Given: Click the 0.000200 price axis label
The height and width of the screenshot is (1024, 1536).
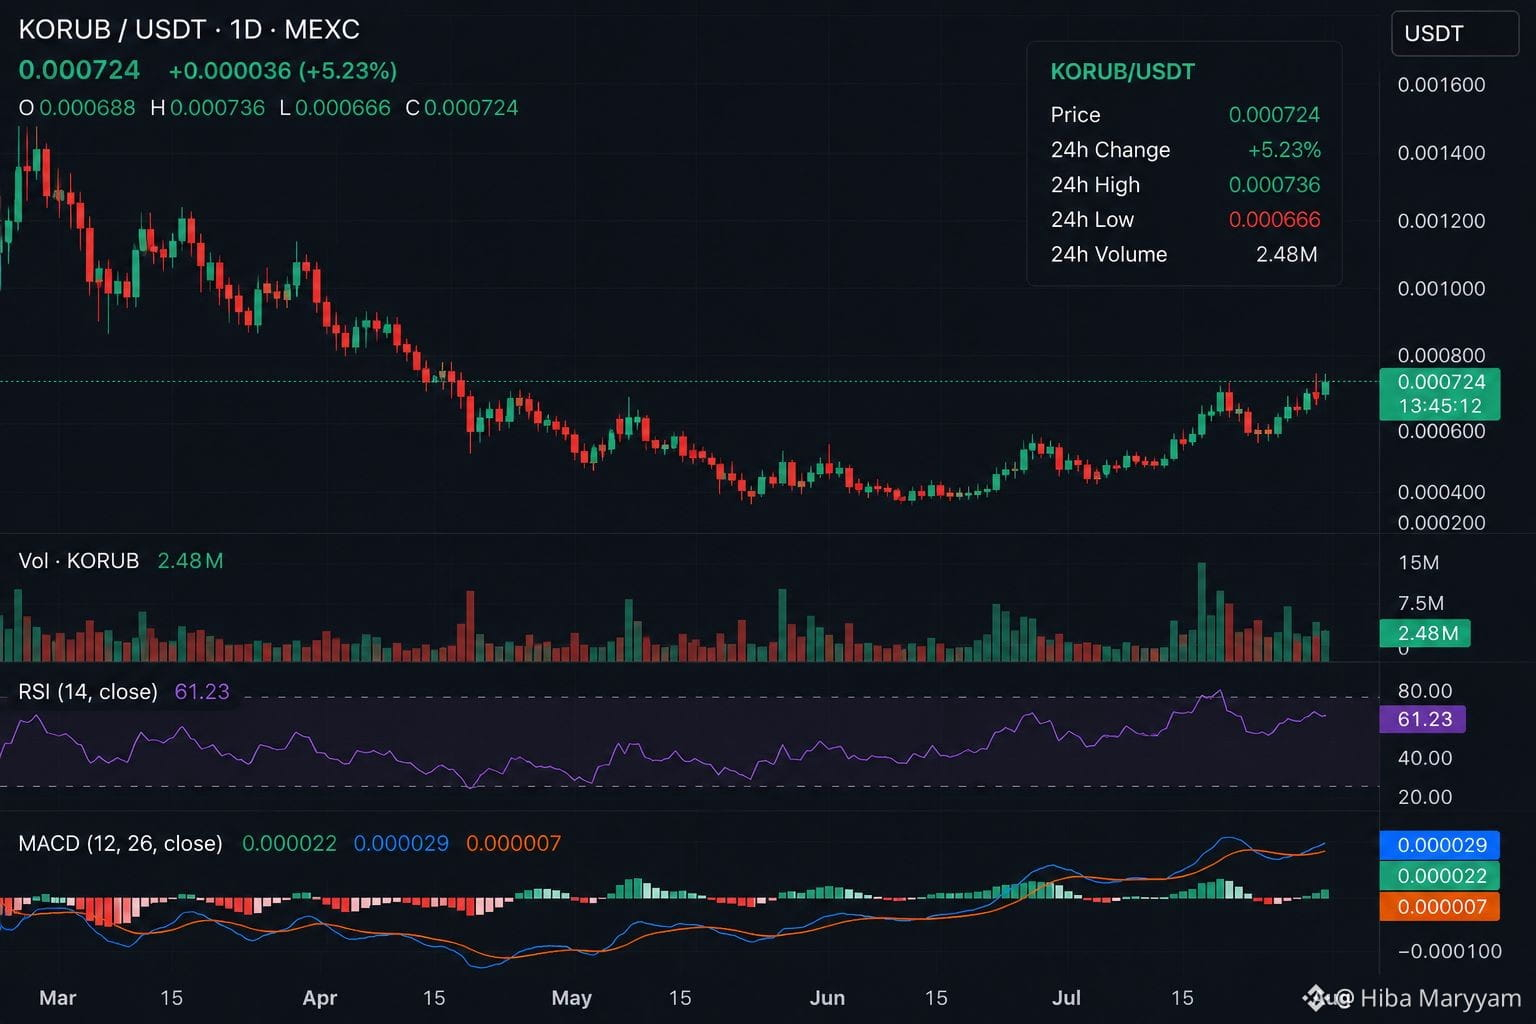Looking at the screenshot, I should 1441,523.
